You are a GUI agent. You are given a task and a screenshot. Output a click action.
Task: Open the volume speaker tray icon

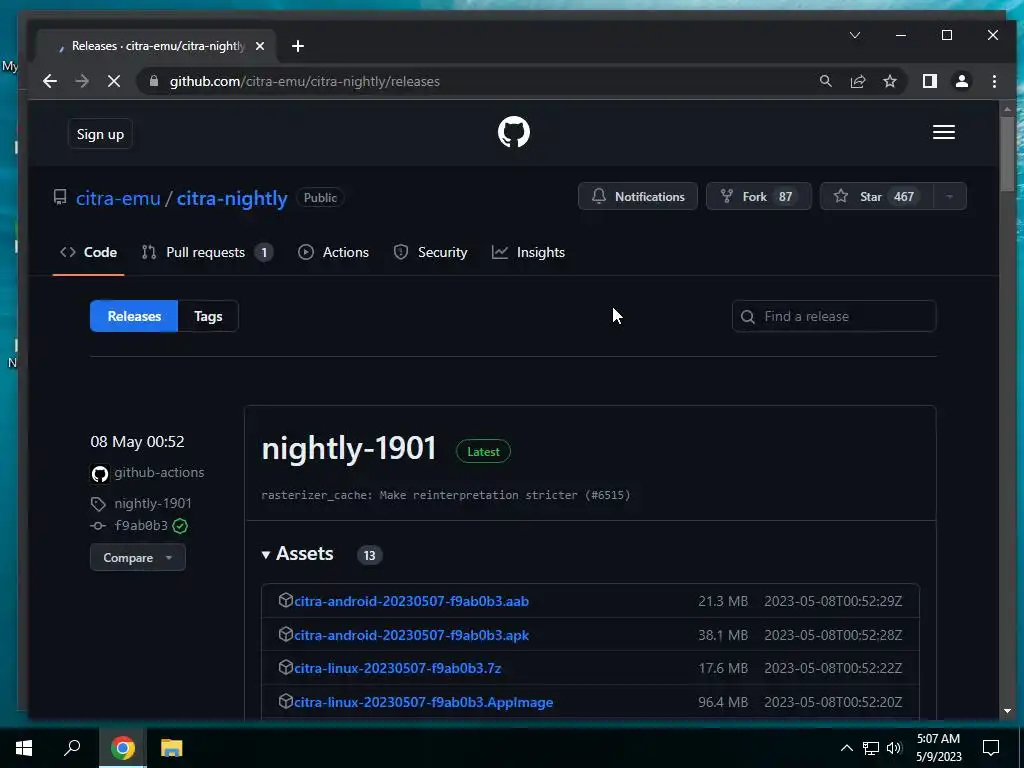pos(894,748)
